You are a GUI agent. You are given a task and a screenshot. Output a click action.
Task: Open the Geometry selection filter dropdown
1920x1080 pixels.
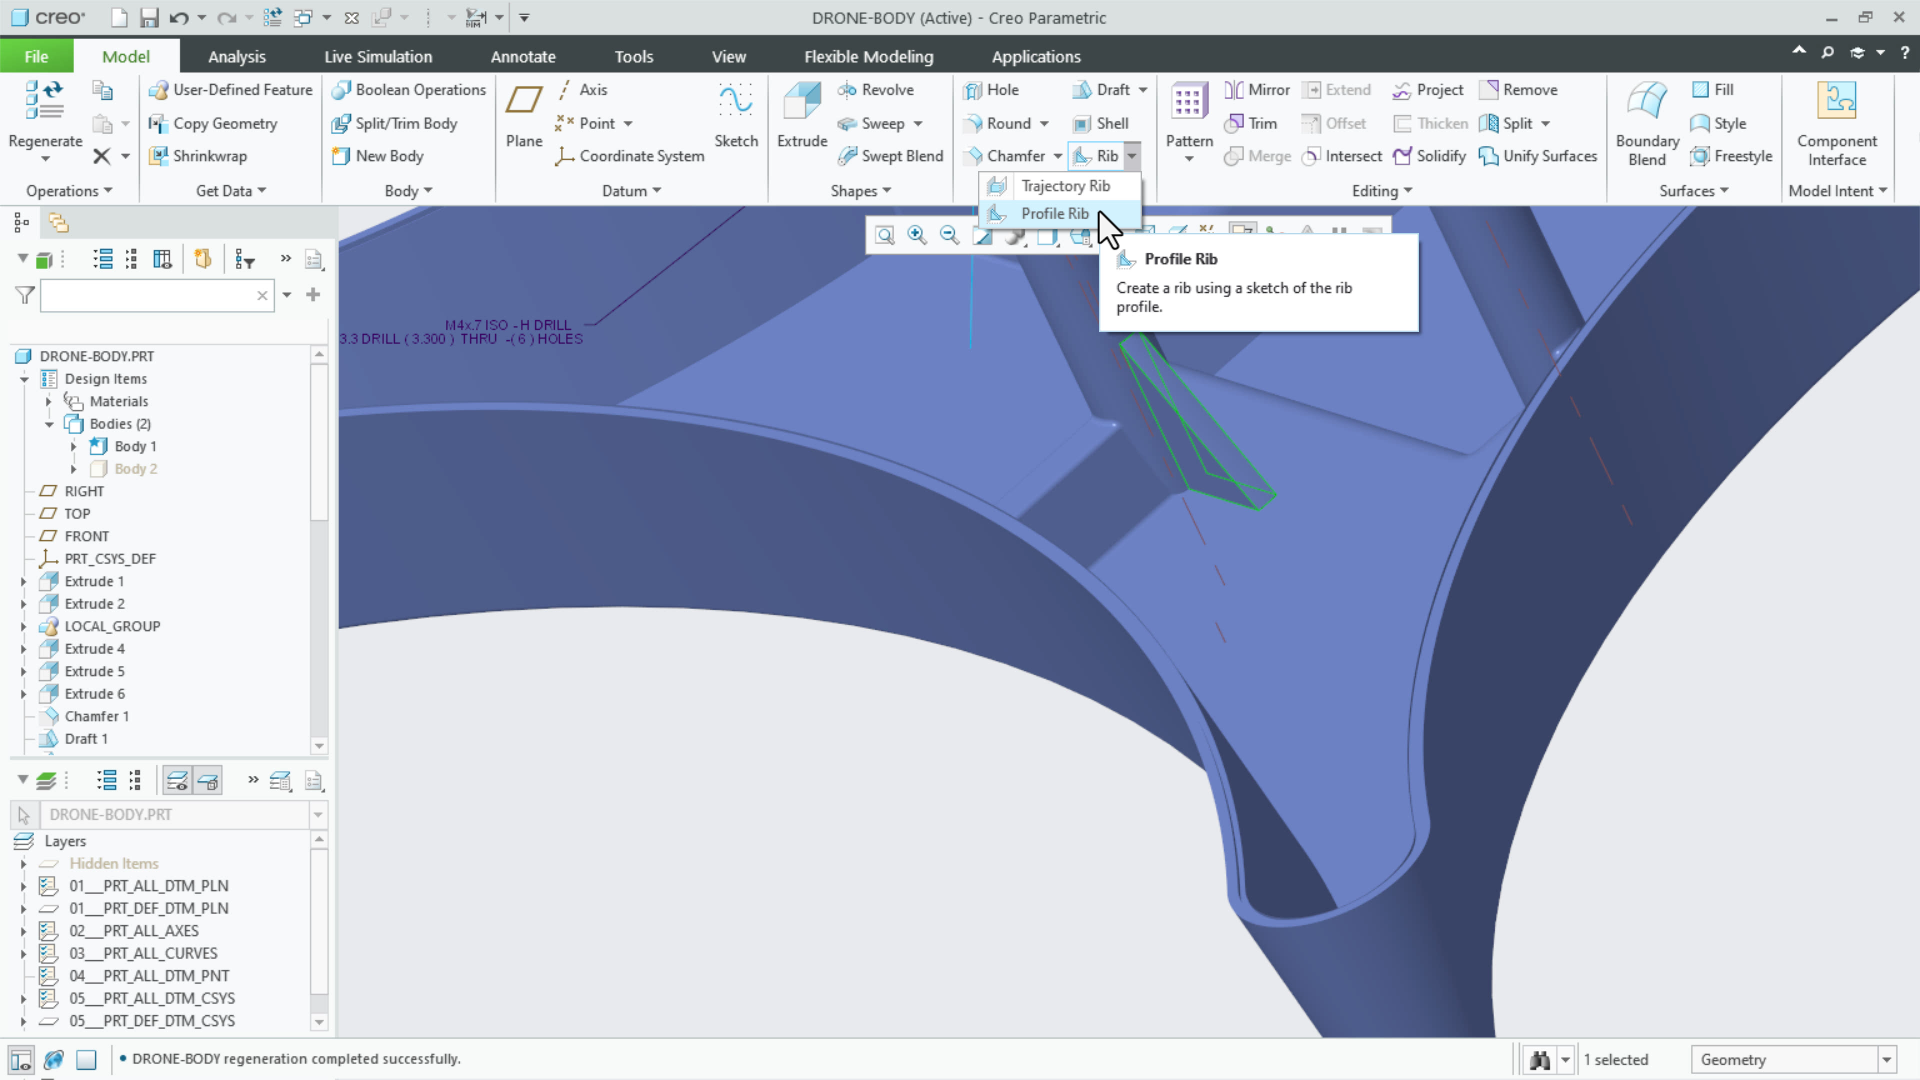coord(1886,1059)
